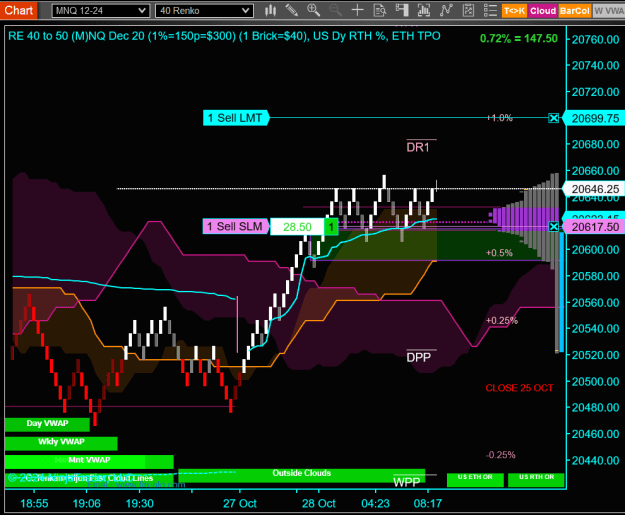Image resolution: width=625 pixels, height=515 pixels.
Task: Open the Chart tab
Action: click(x=18, y=10)
